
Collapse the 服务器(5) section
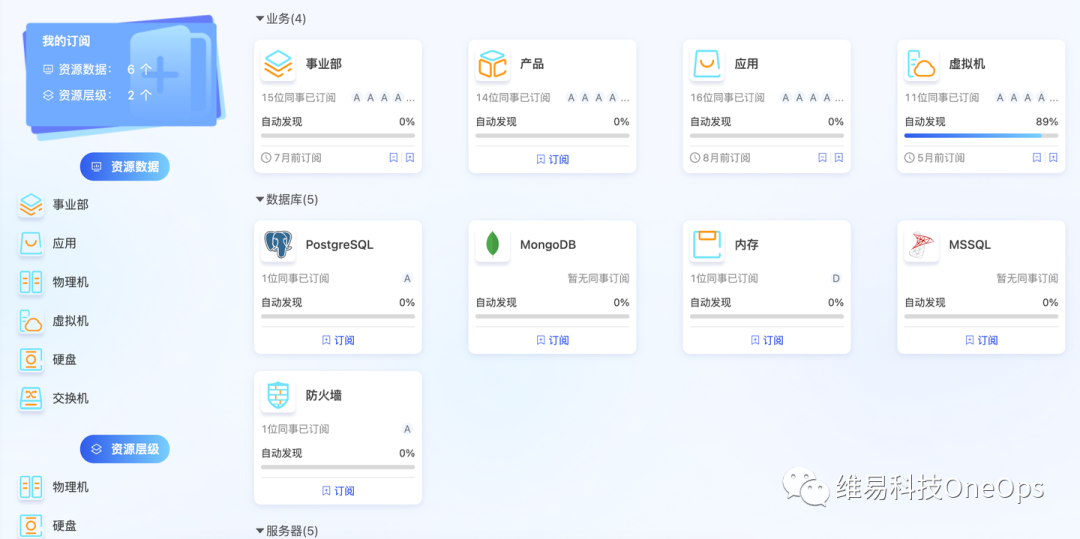tap(260, 531)
